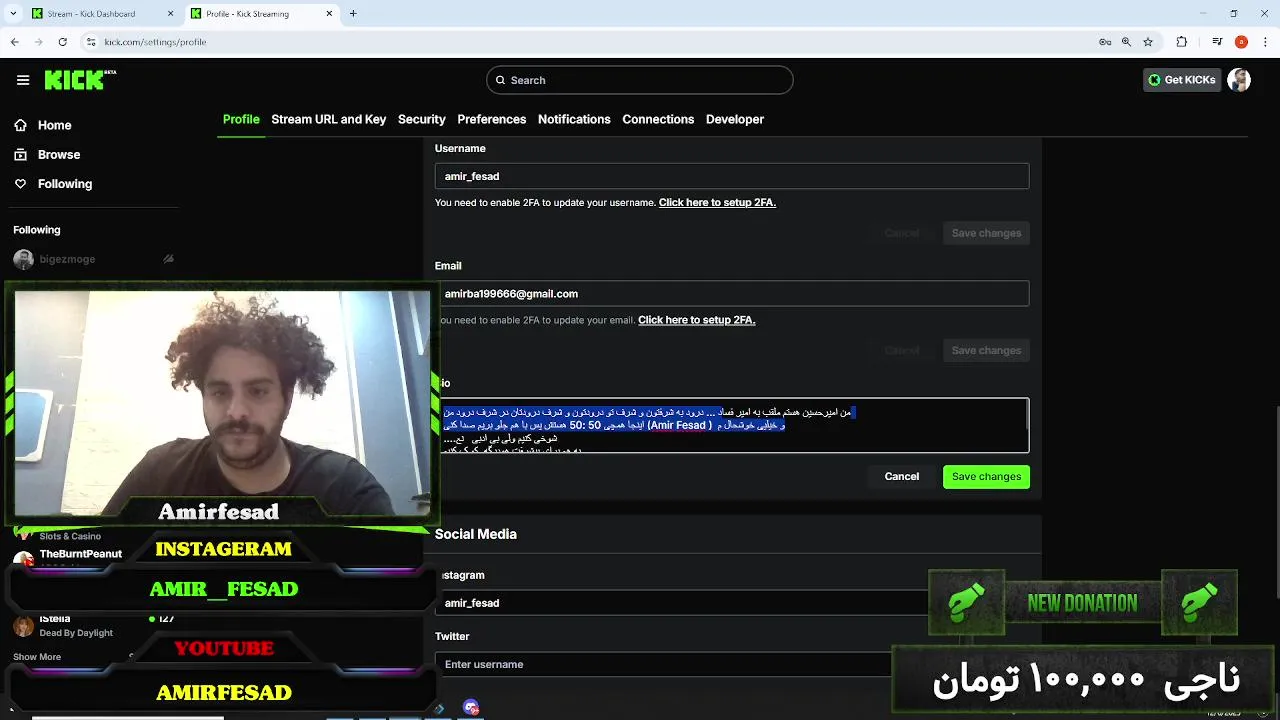Screen dimensions: 1280x720
Task: Click setup 2FA link under Email
Action: pyautogui.click(x=696, y=320)
